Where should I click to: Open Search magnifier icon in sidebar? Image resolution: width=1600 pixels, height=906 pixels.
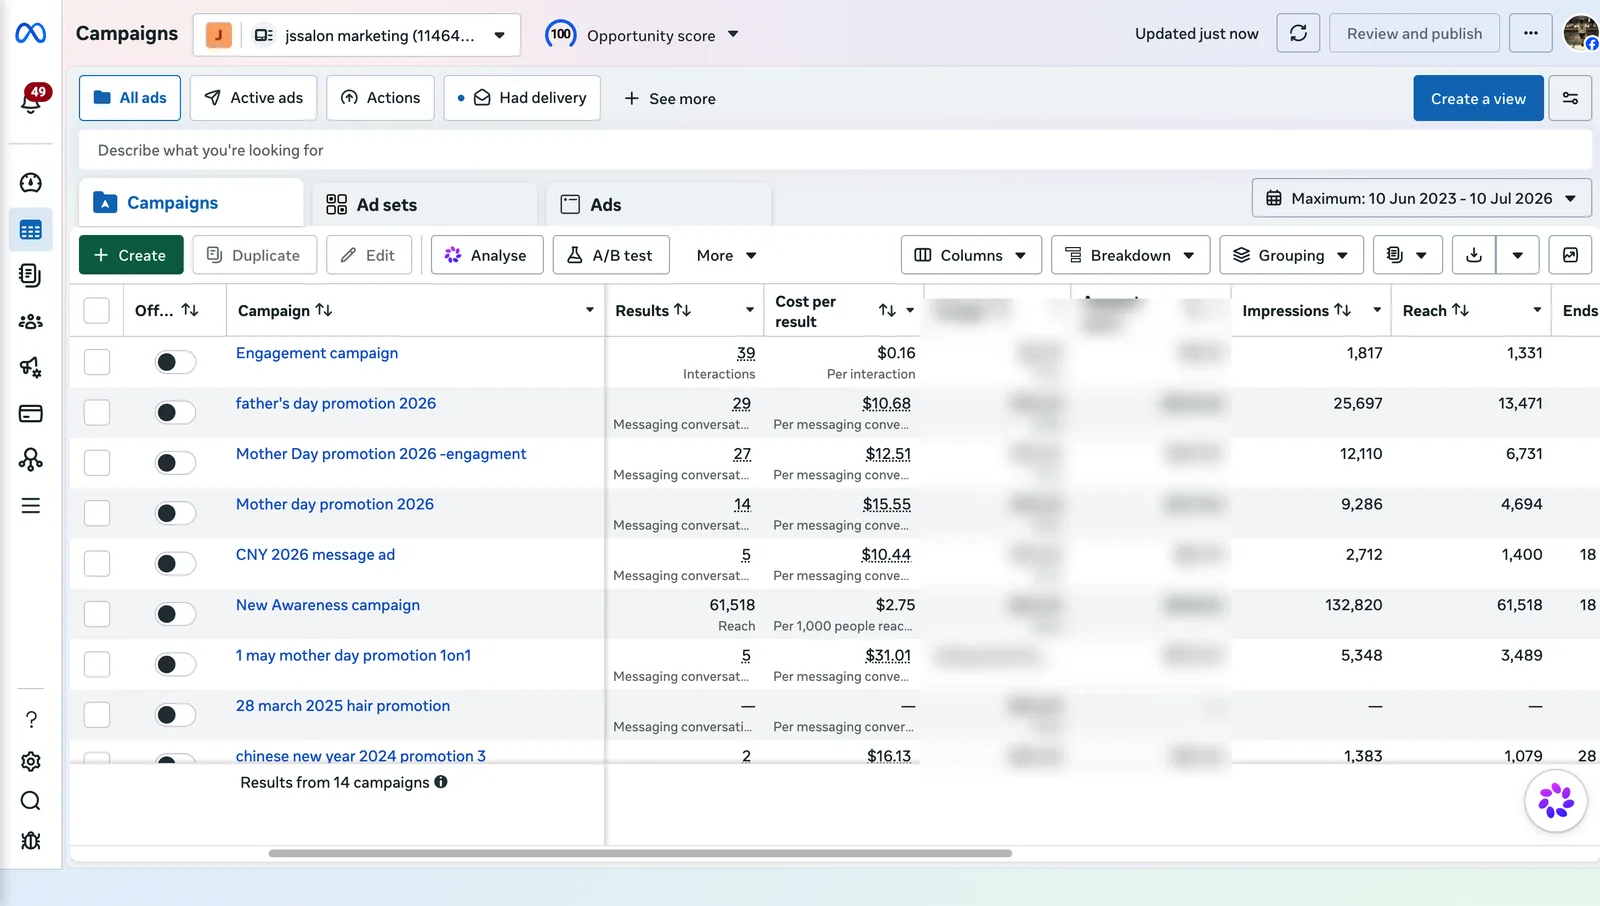(31, 801)
